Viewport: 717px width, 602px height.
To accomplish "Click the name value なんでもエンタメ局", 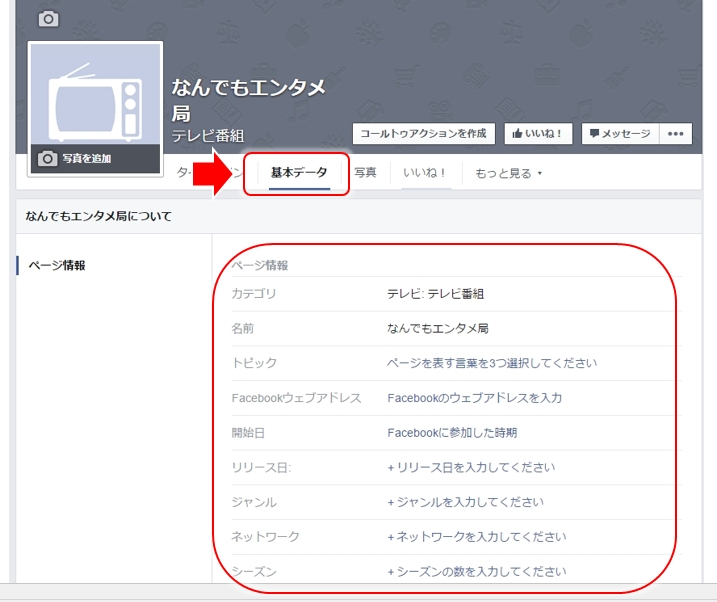I will pyautogui.click(x=438, y=328).
